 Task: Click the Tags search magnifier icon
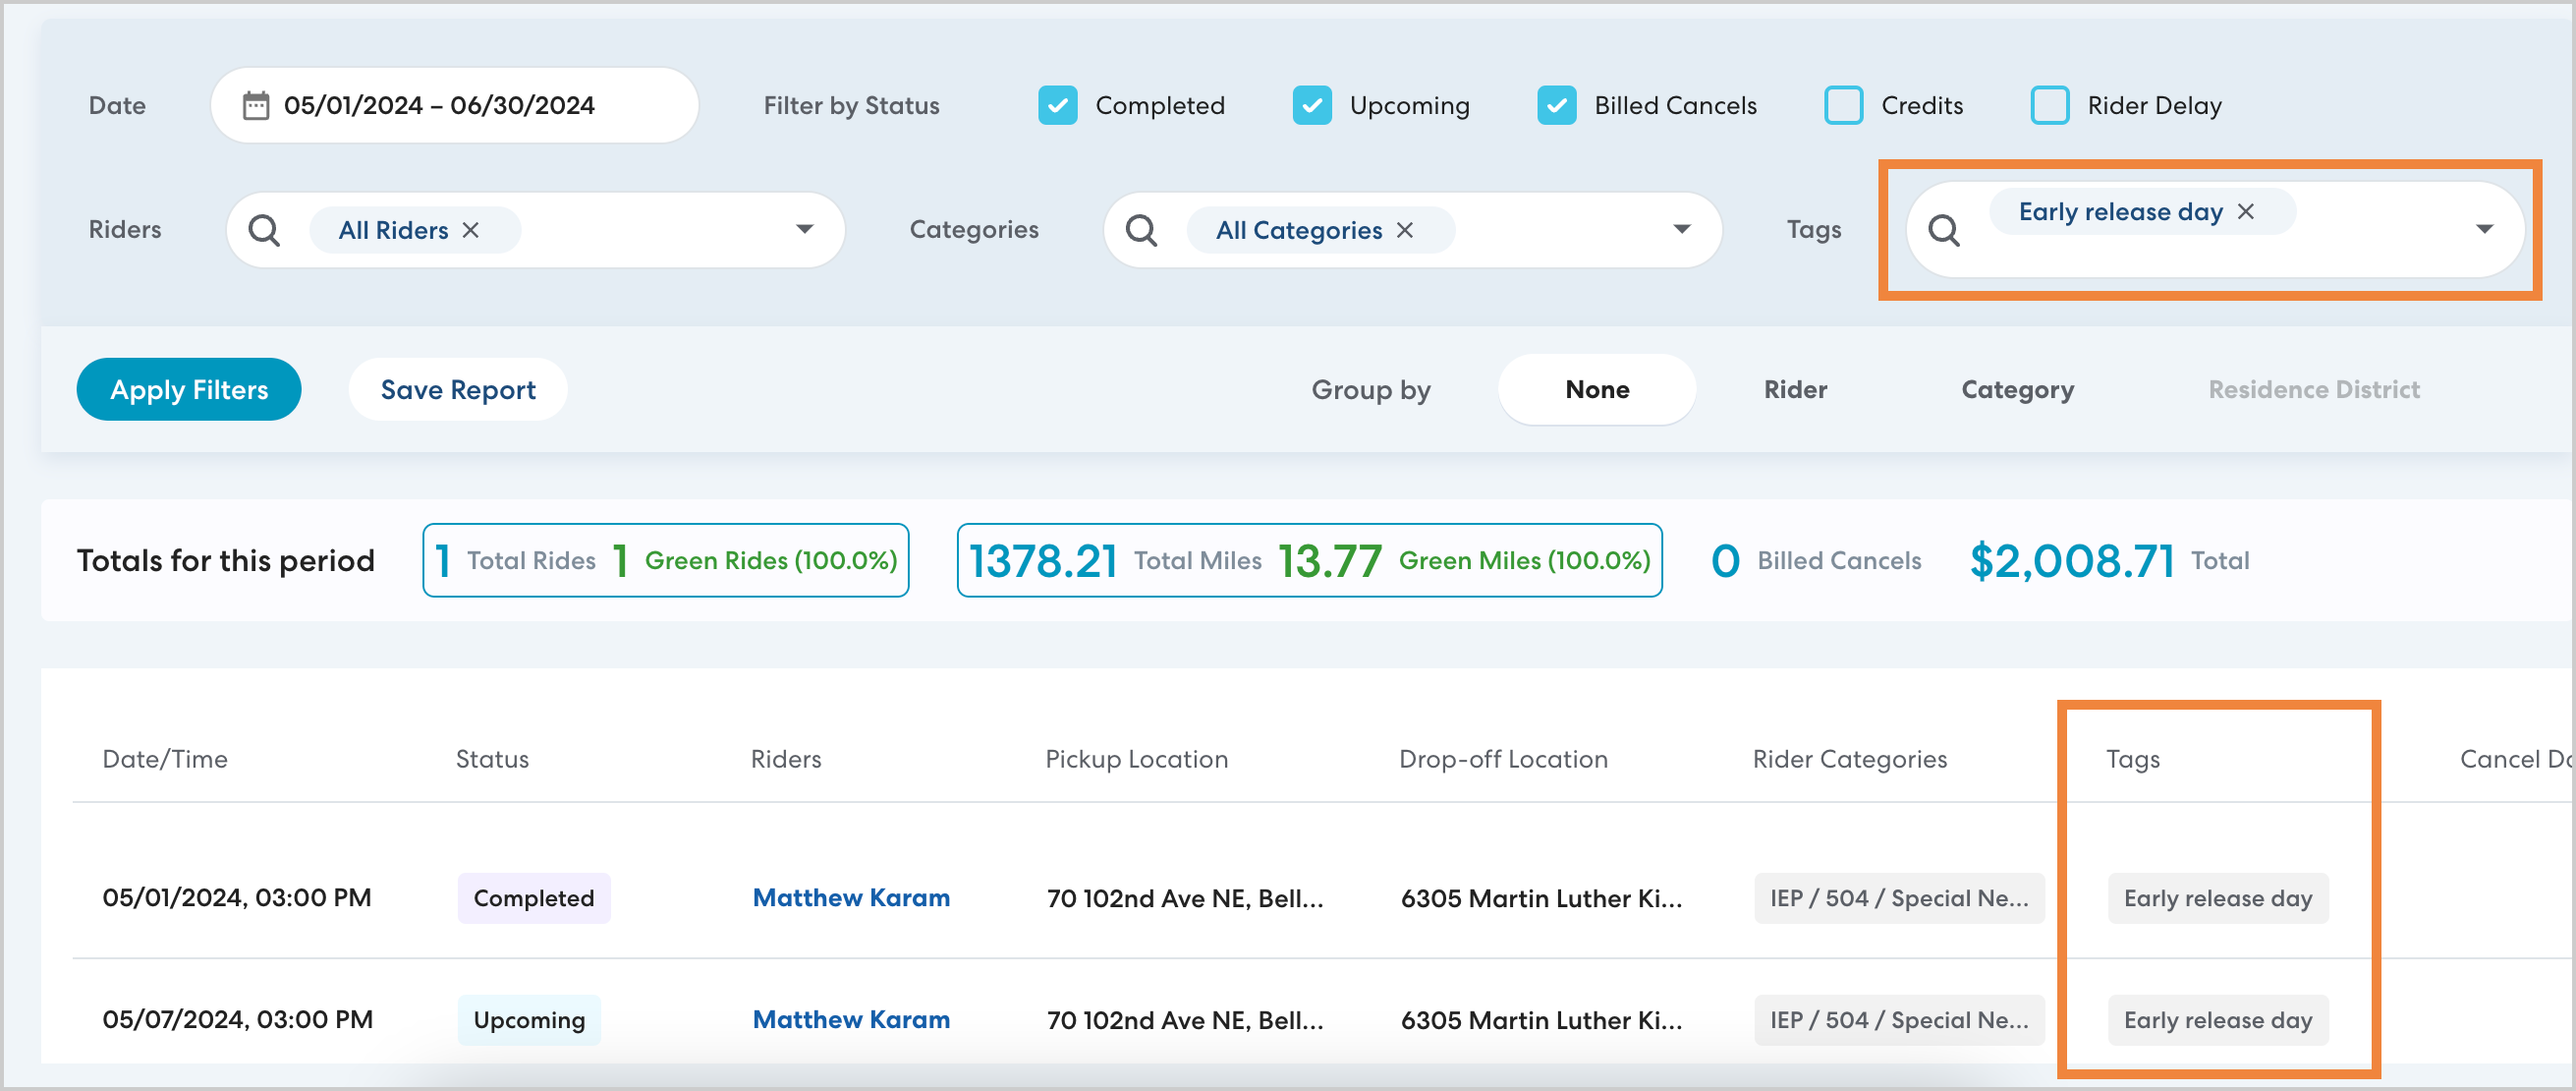click(x=1943, y=230)
